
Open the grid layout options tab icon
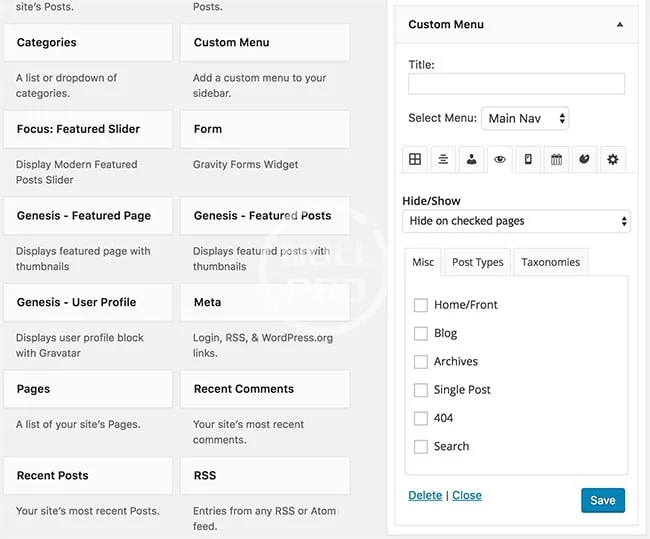pos(414,159)
